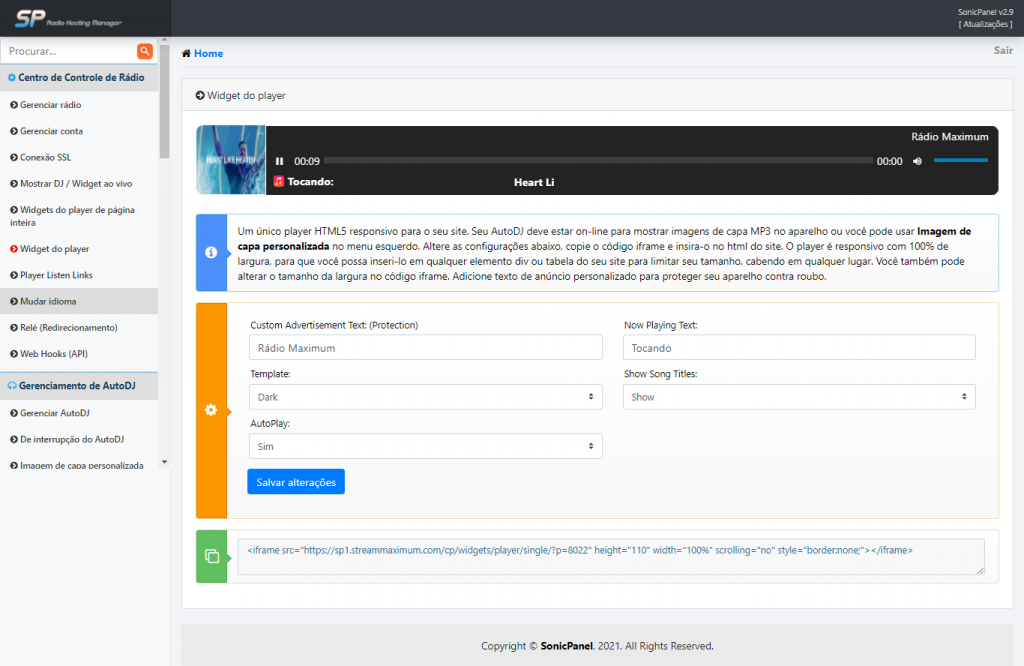Go to the Home breadcrumb link
Viewport: 1024px width, 666px height.
[208, 54]
